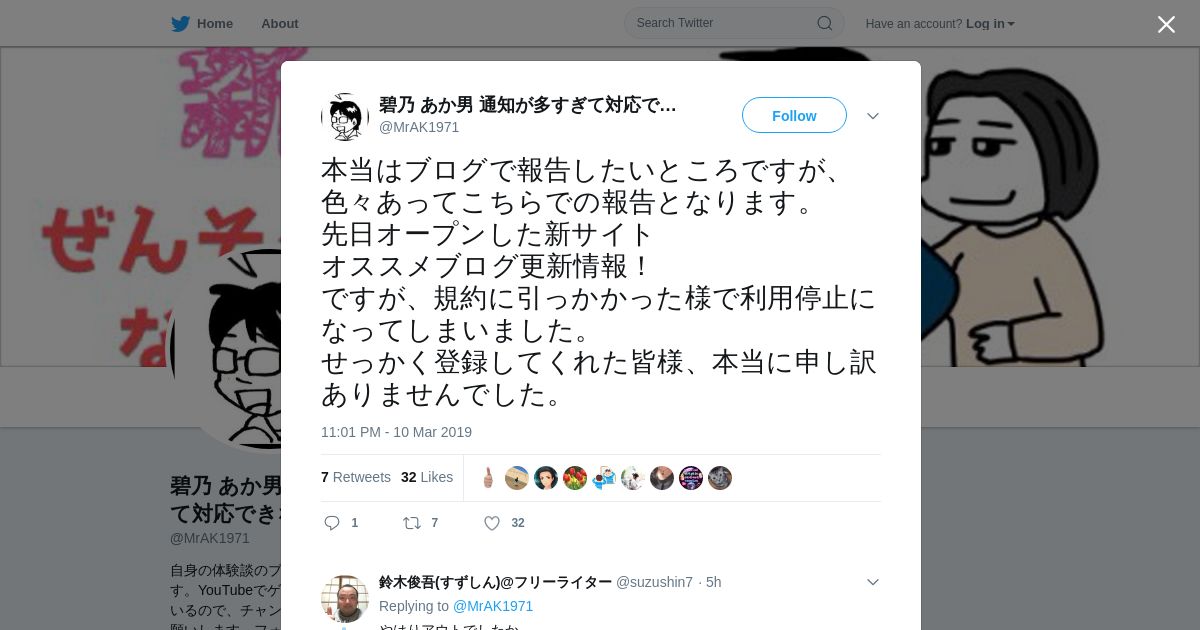Click the first liker avatar thumbnail
The width and height of the screenshot is (1200, 630).
[488, 478]
